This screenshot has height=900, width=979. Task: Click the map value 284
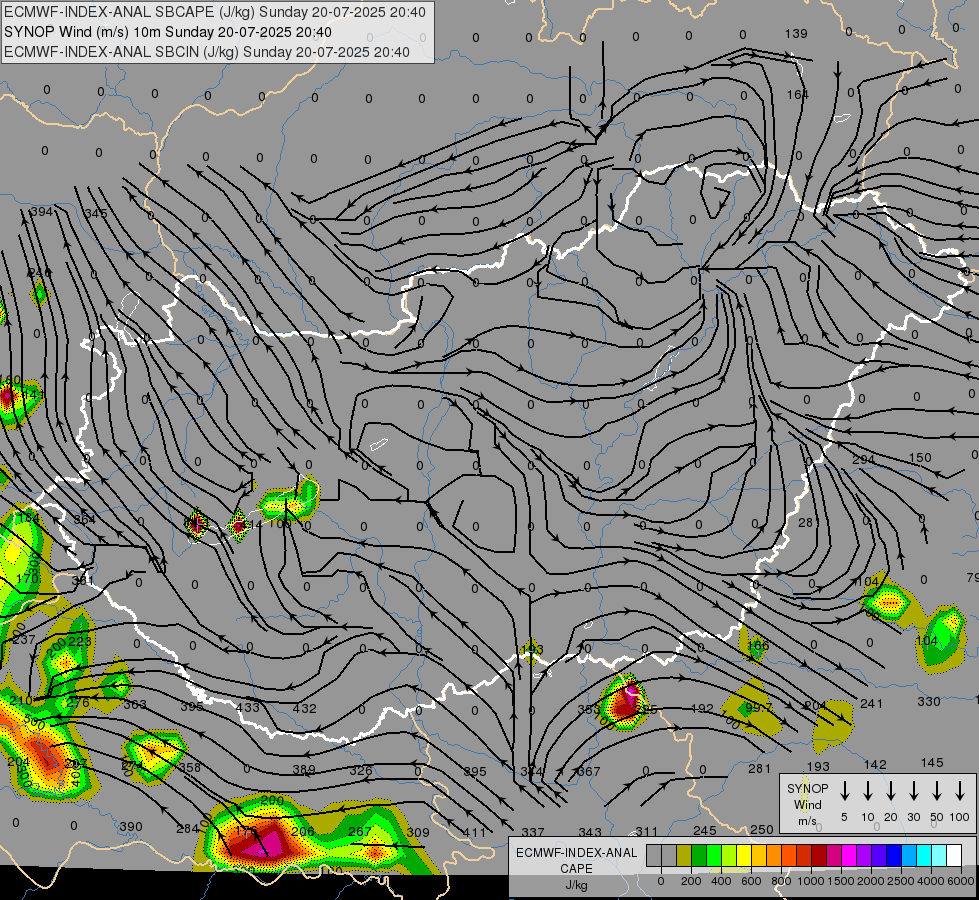(187, 829)
